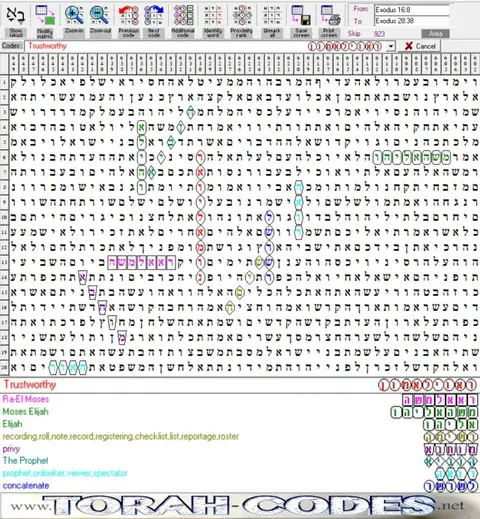Screen dimensions: 480x519
Task: Click the Show nikud icon
Action: [x=16, y=15]
